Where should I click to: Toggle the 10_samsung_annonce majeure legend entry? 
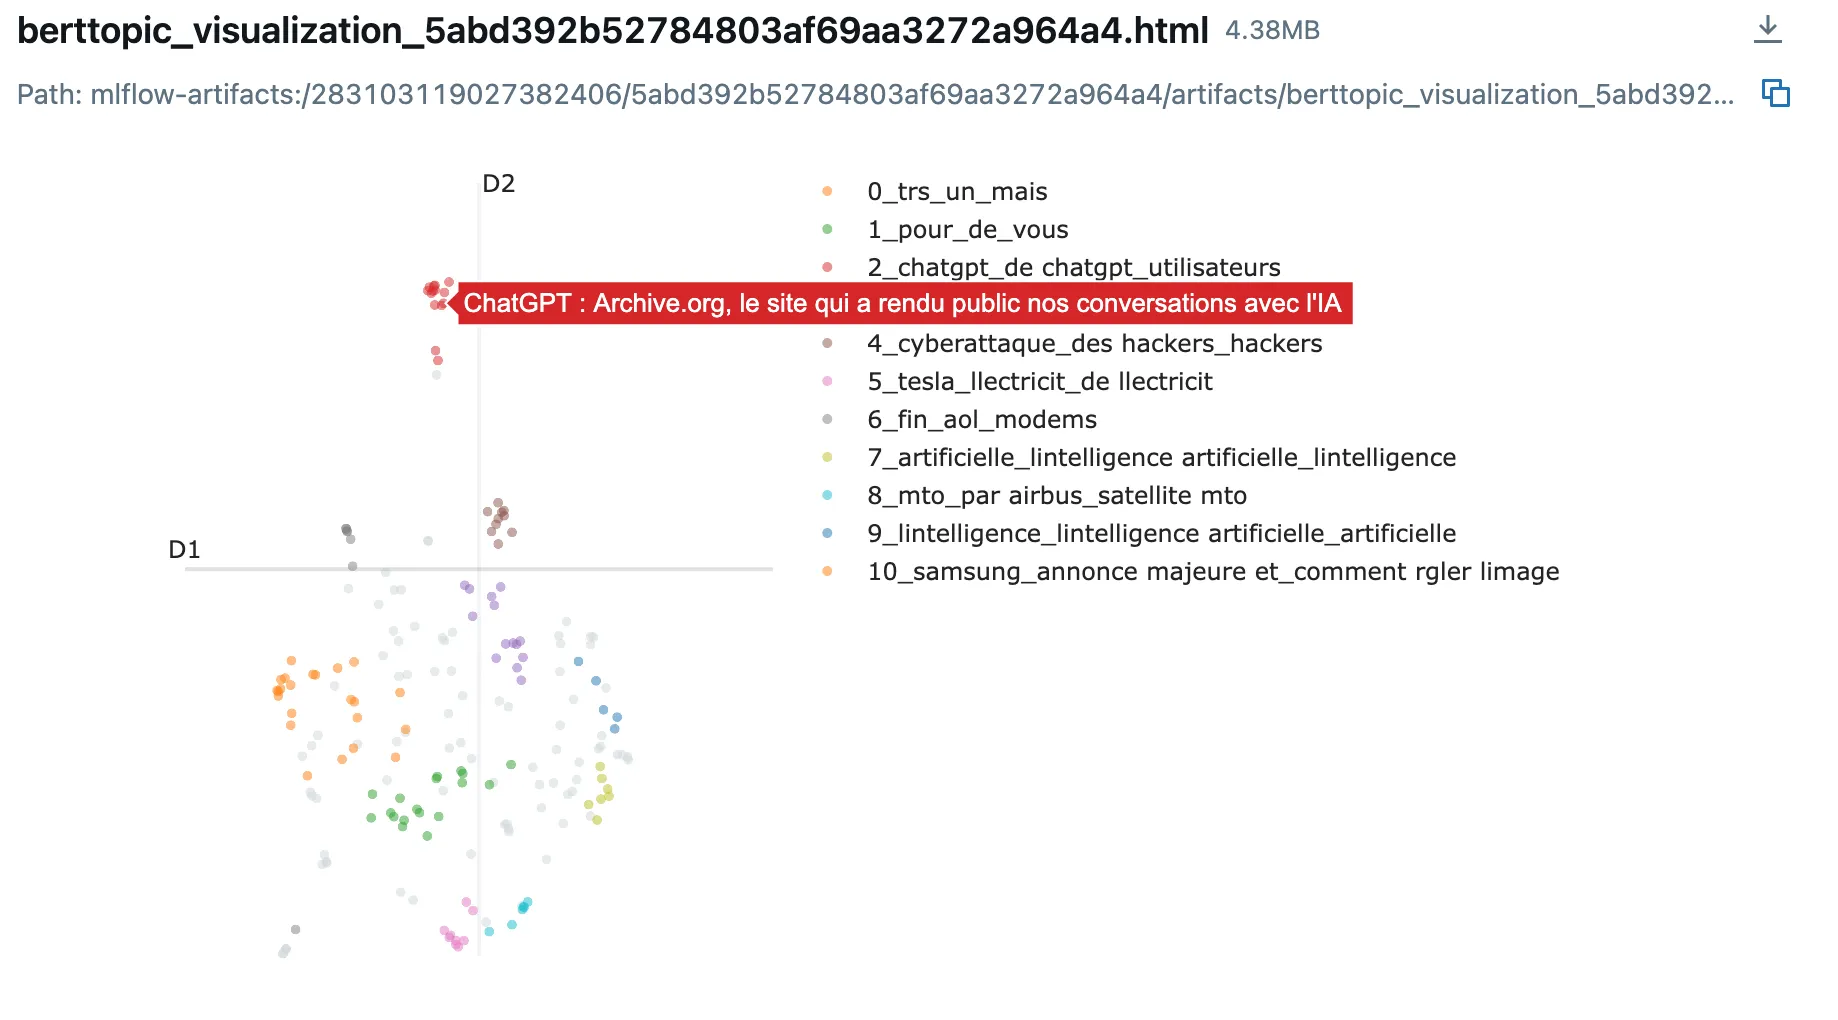(x=1213, y=572)
